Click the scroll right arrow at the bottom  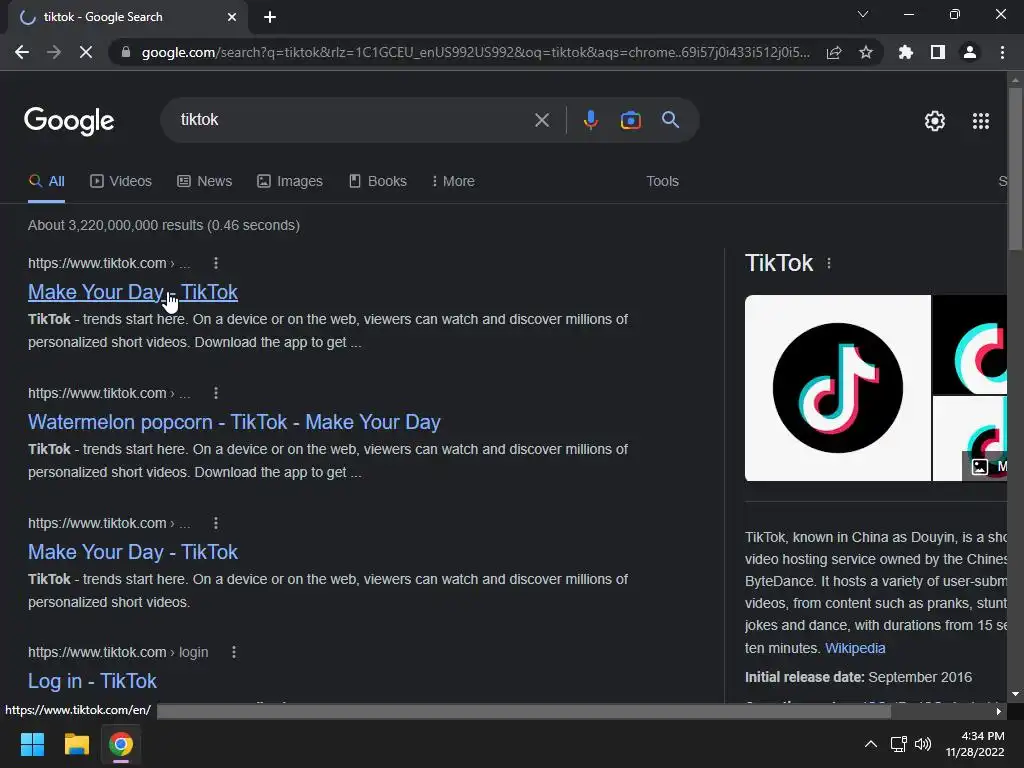(x=999, y=711)
